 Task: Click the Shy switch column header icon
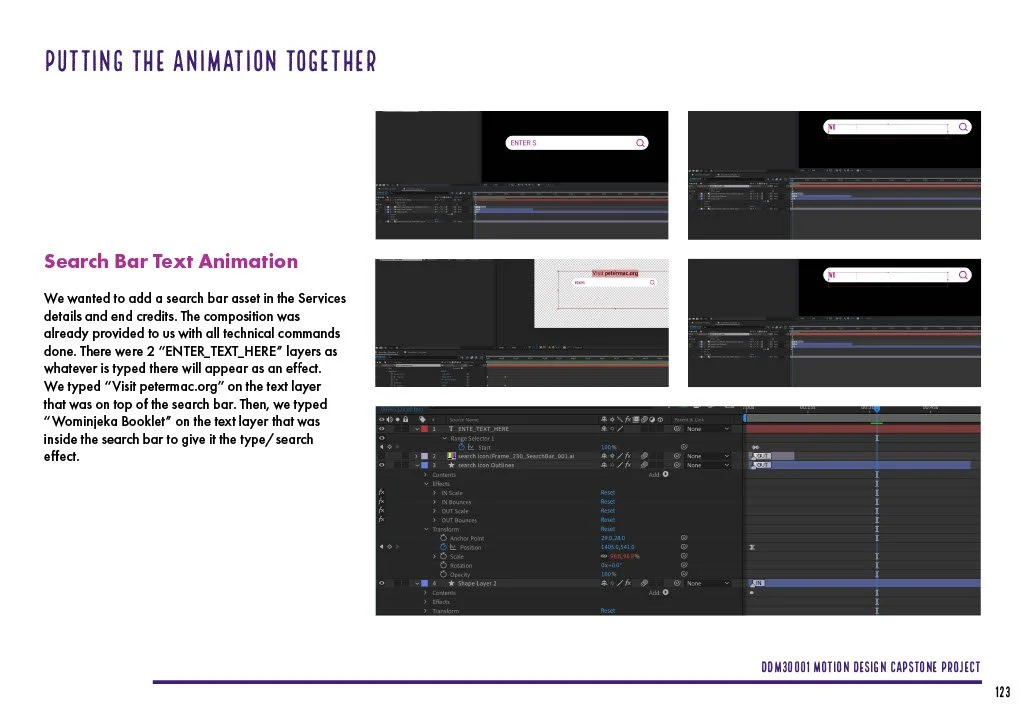604,419
